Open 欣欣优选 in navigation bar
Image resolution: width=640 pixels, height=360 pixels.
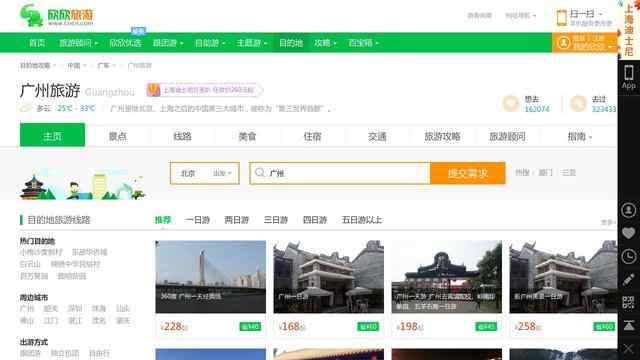[x=125, y=43]
